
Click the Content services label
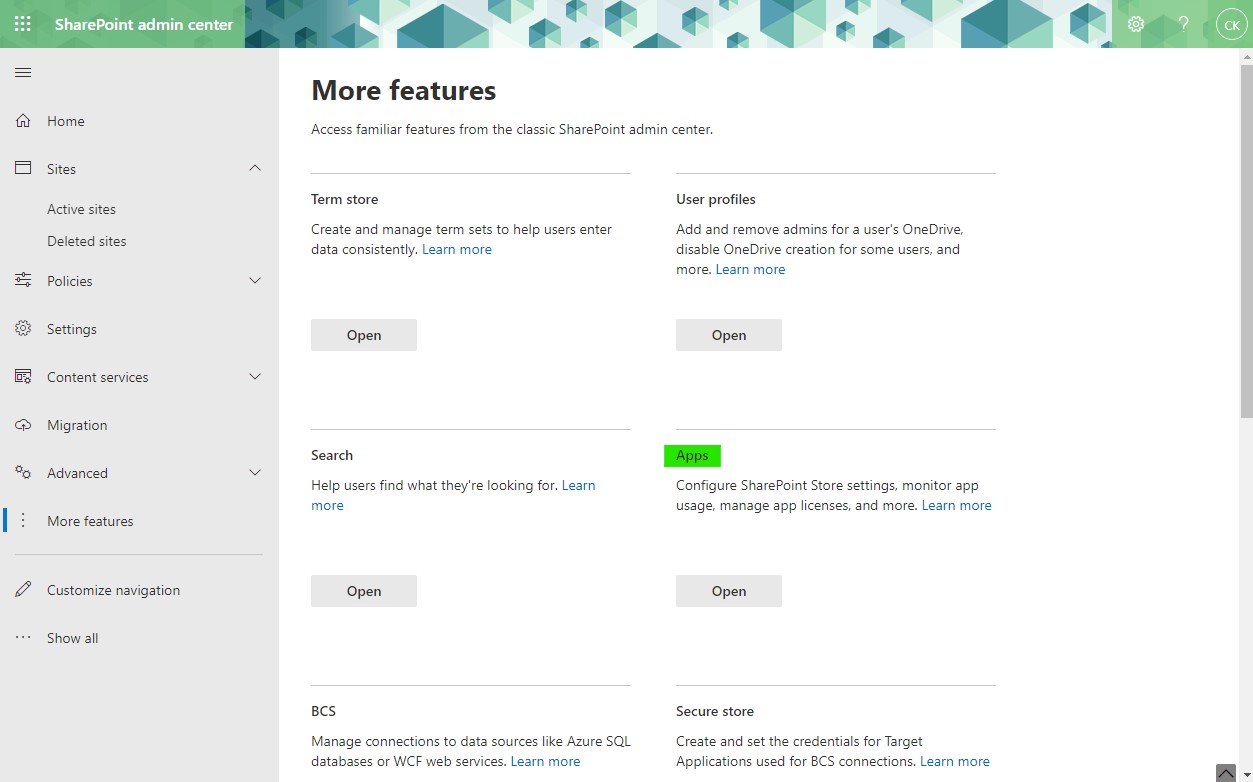(98, 377)
